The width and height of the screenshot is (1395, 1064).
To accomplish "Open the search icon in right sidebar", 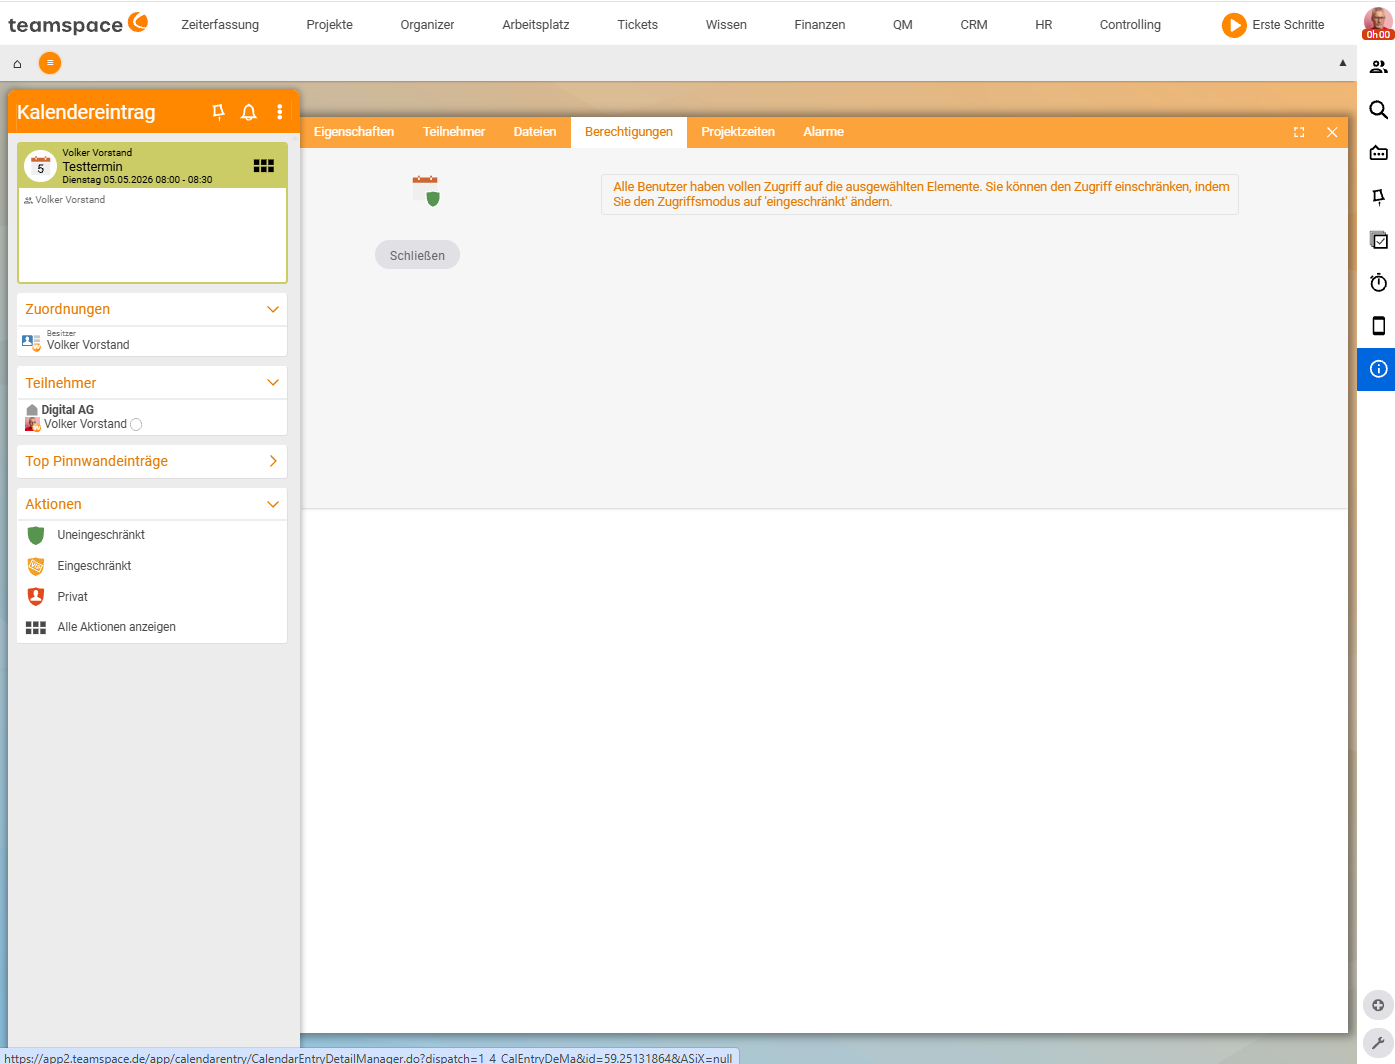I will (1378, 110).
